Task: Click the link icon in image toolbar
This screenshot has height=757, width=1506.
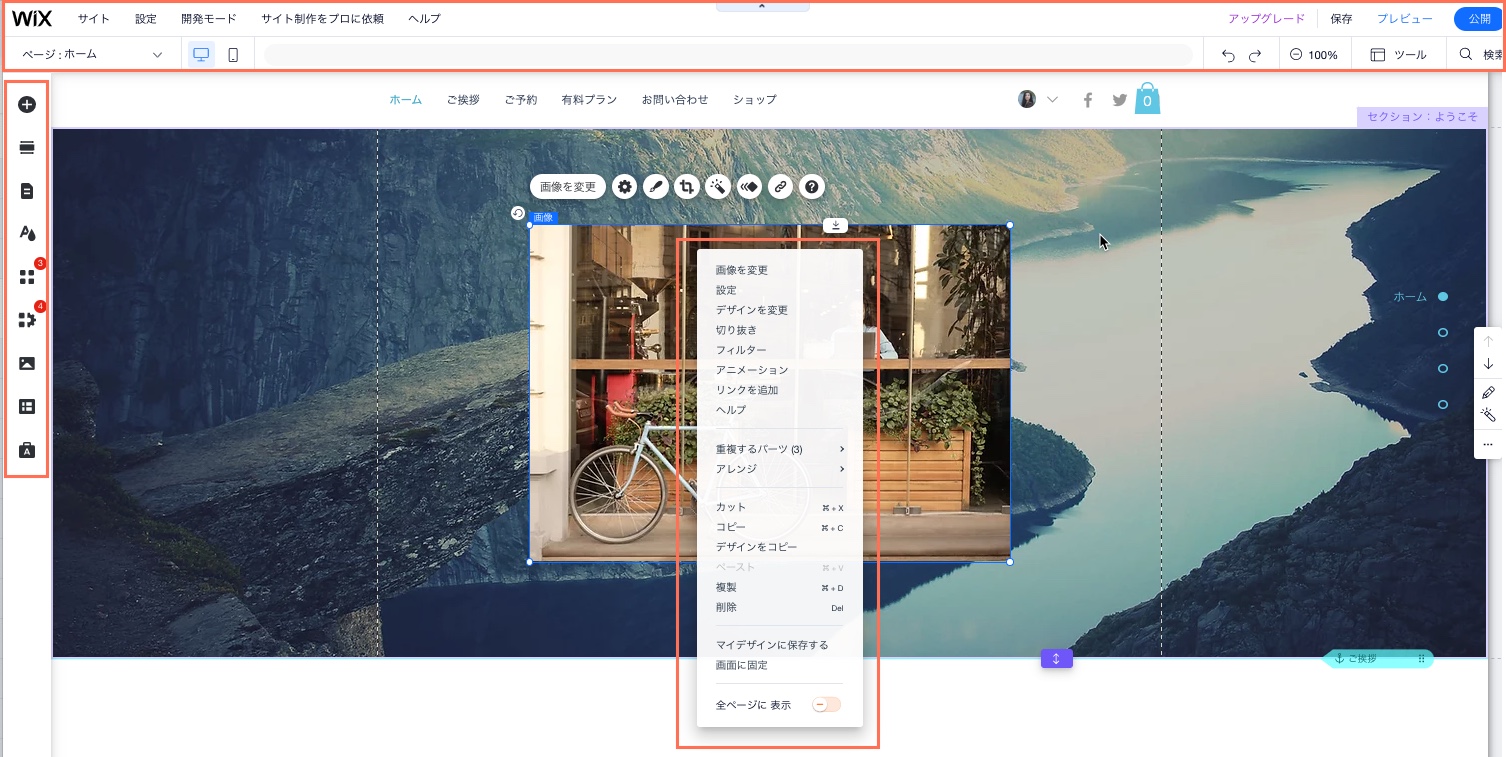Action: point(780,186)
